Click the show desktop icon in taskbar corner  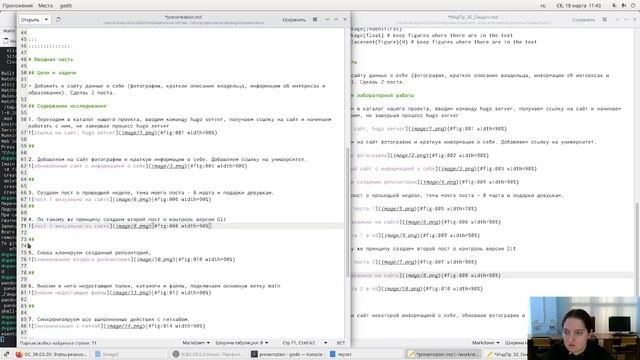pyautogui.click(x=6, y=354)
